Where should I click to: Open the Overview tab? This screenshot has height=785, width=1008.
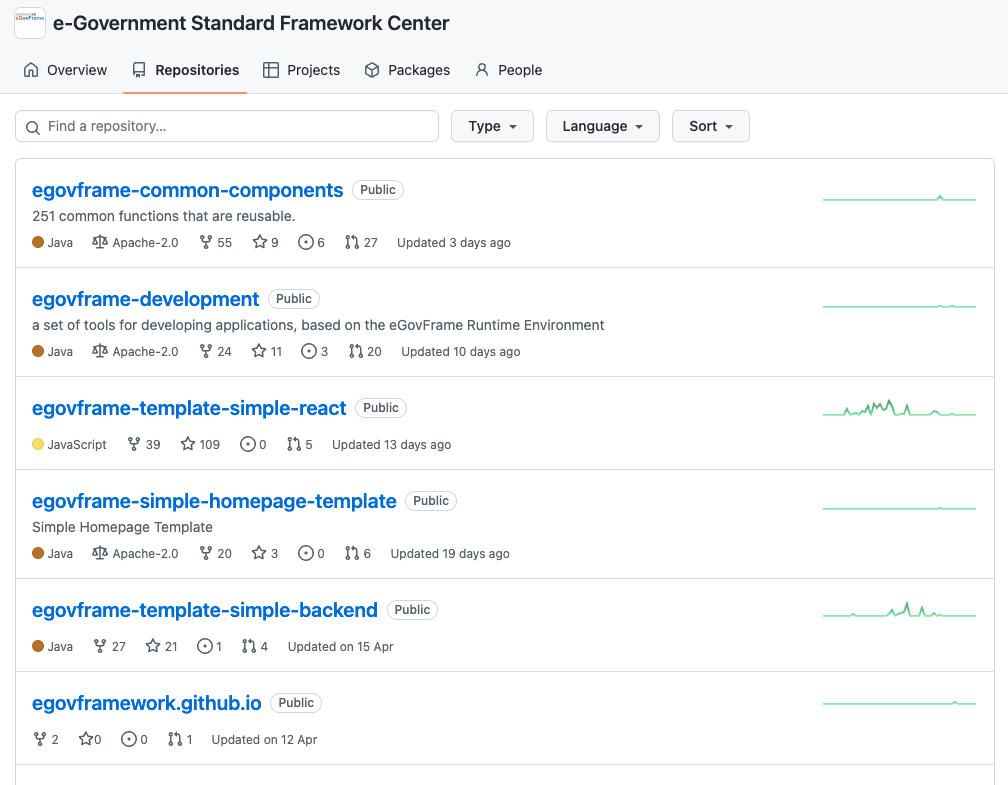click(x=65, y=70)
